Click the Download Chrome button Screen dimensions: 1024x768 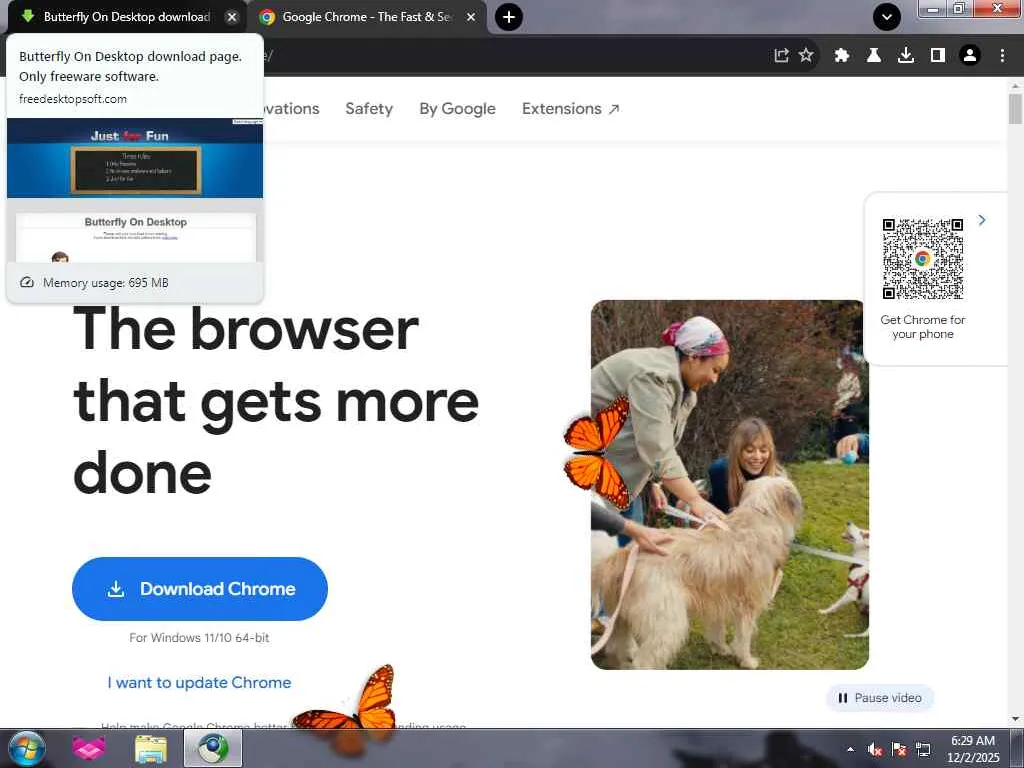[200, 589]
